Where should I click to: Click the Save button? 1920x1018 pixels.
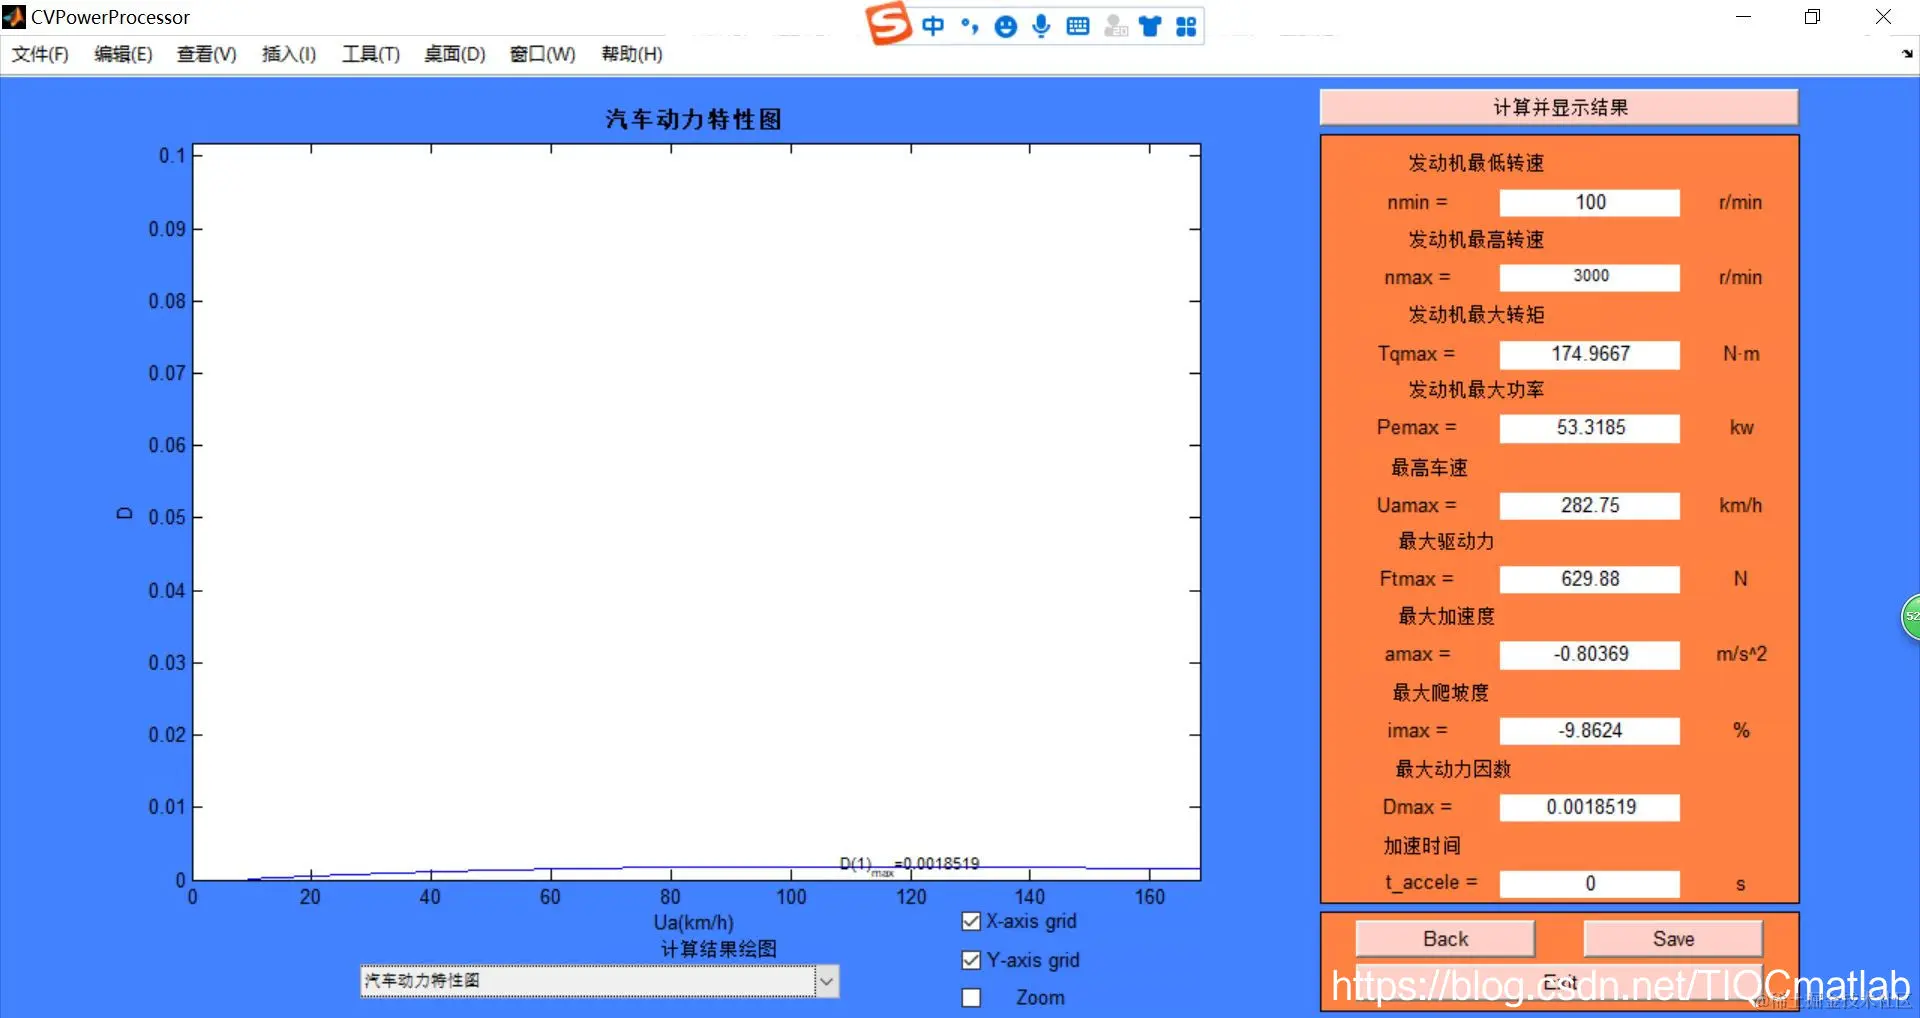[1673, 938]
